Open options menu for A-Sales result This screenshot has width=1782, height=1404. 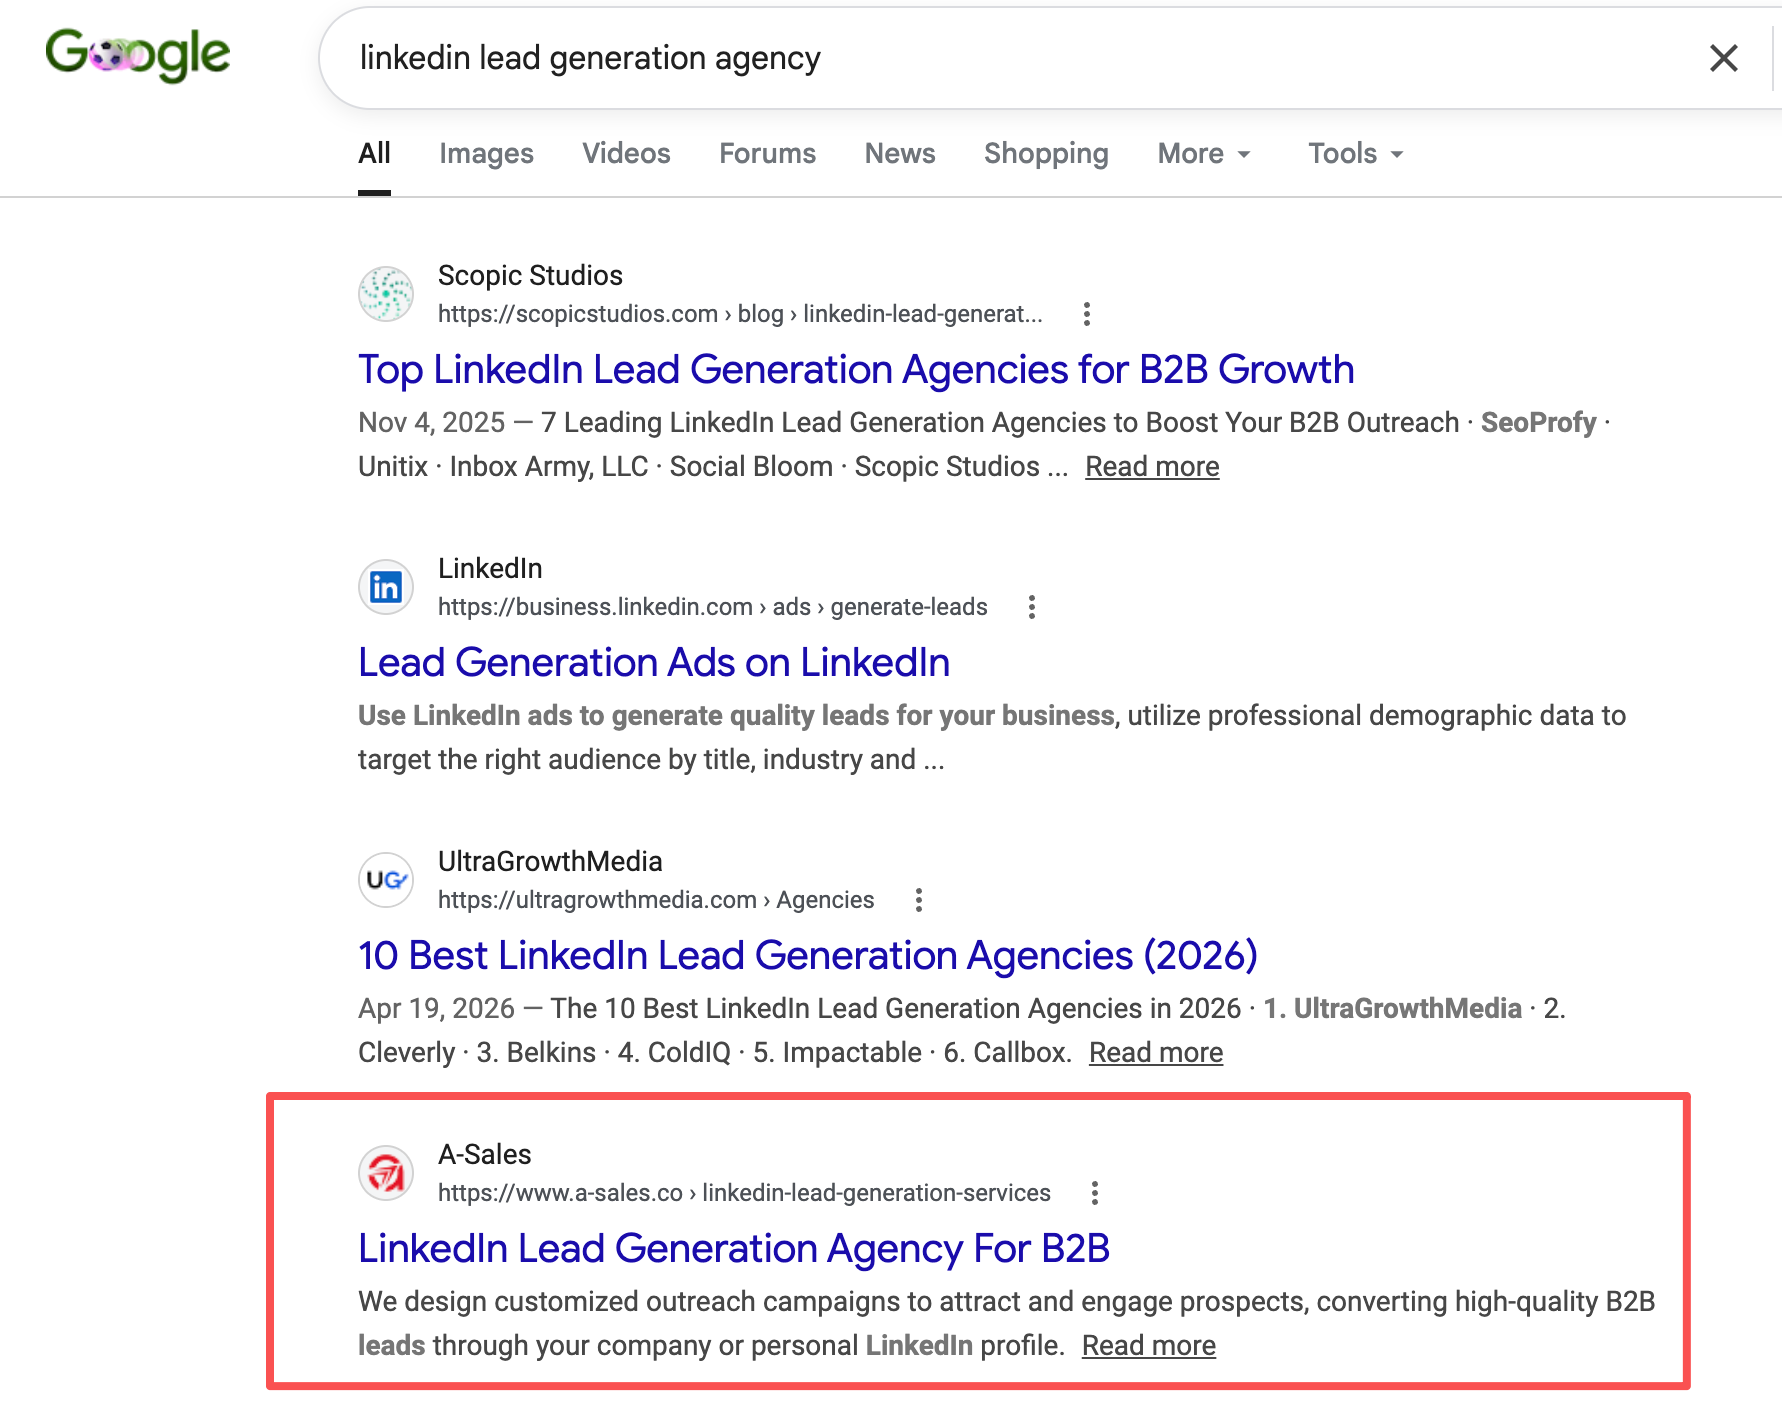(1094, 1193)
